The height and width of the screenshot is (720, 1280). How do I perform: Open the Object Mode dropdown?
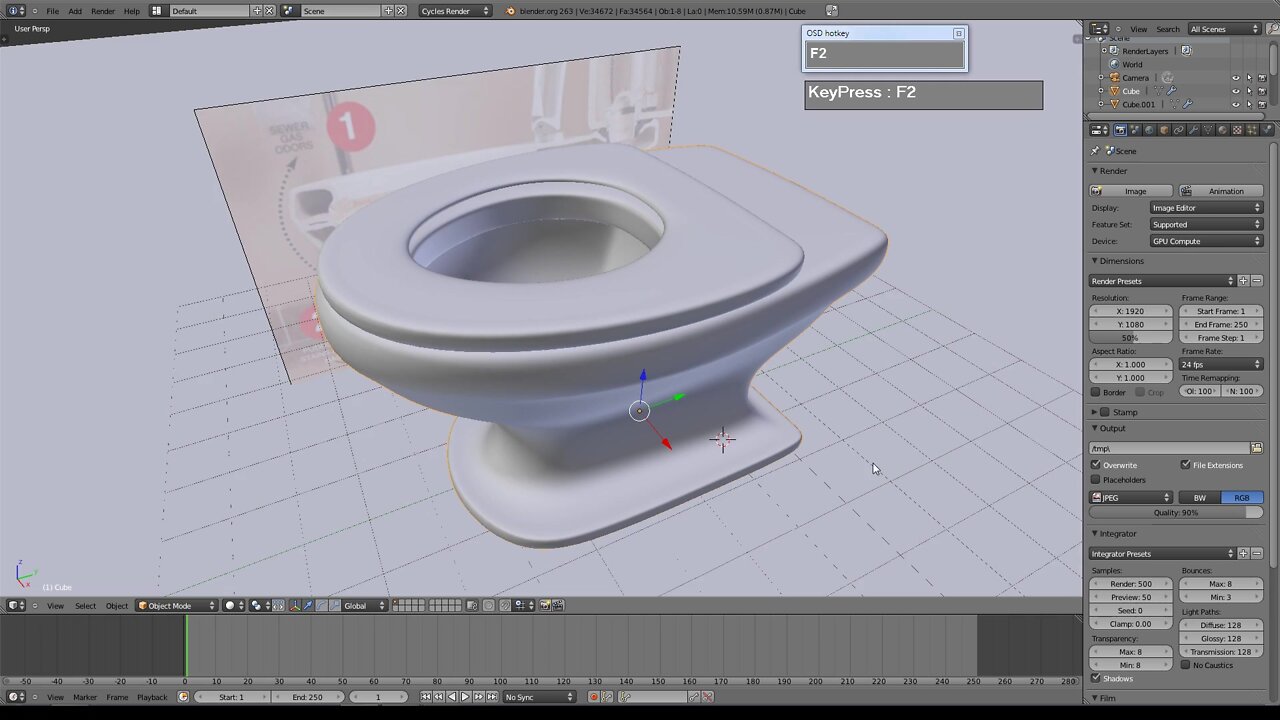pyautogui.click(x=177, y=605)
